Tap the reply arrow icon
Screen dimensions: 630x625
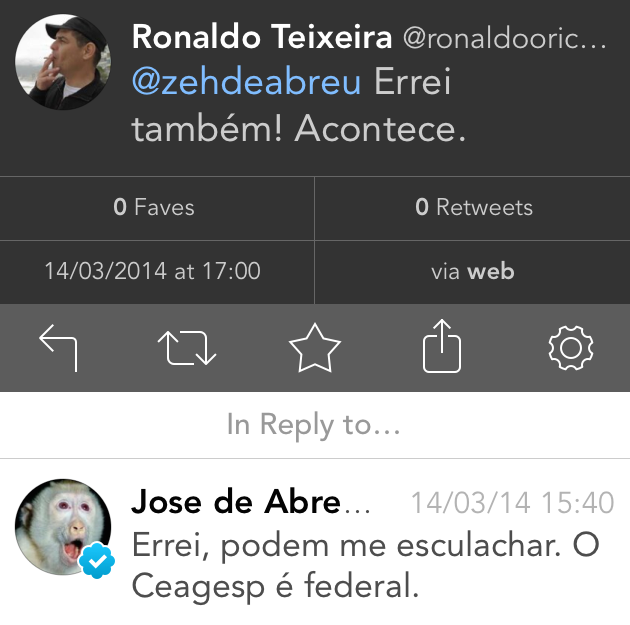58,348
